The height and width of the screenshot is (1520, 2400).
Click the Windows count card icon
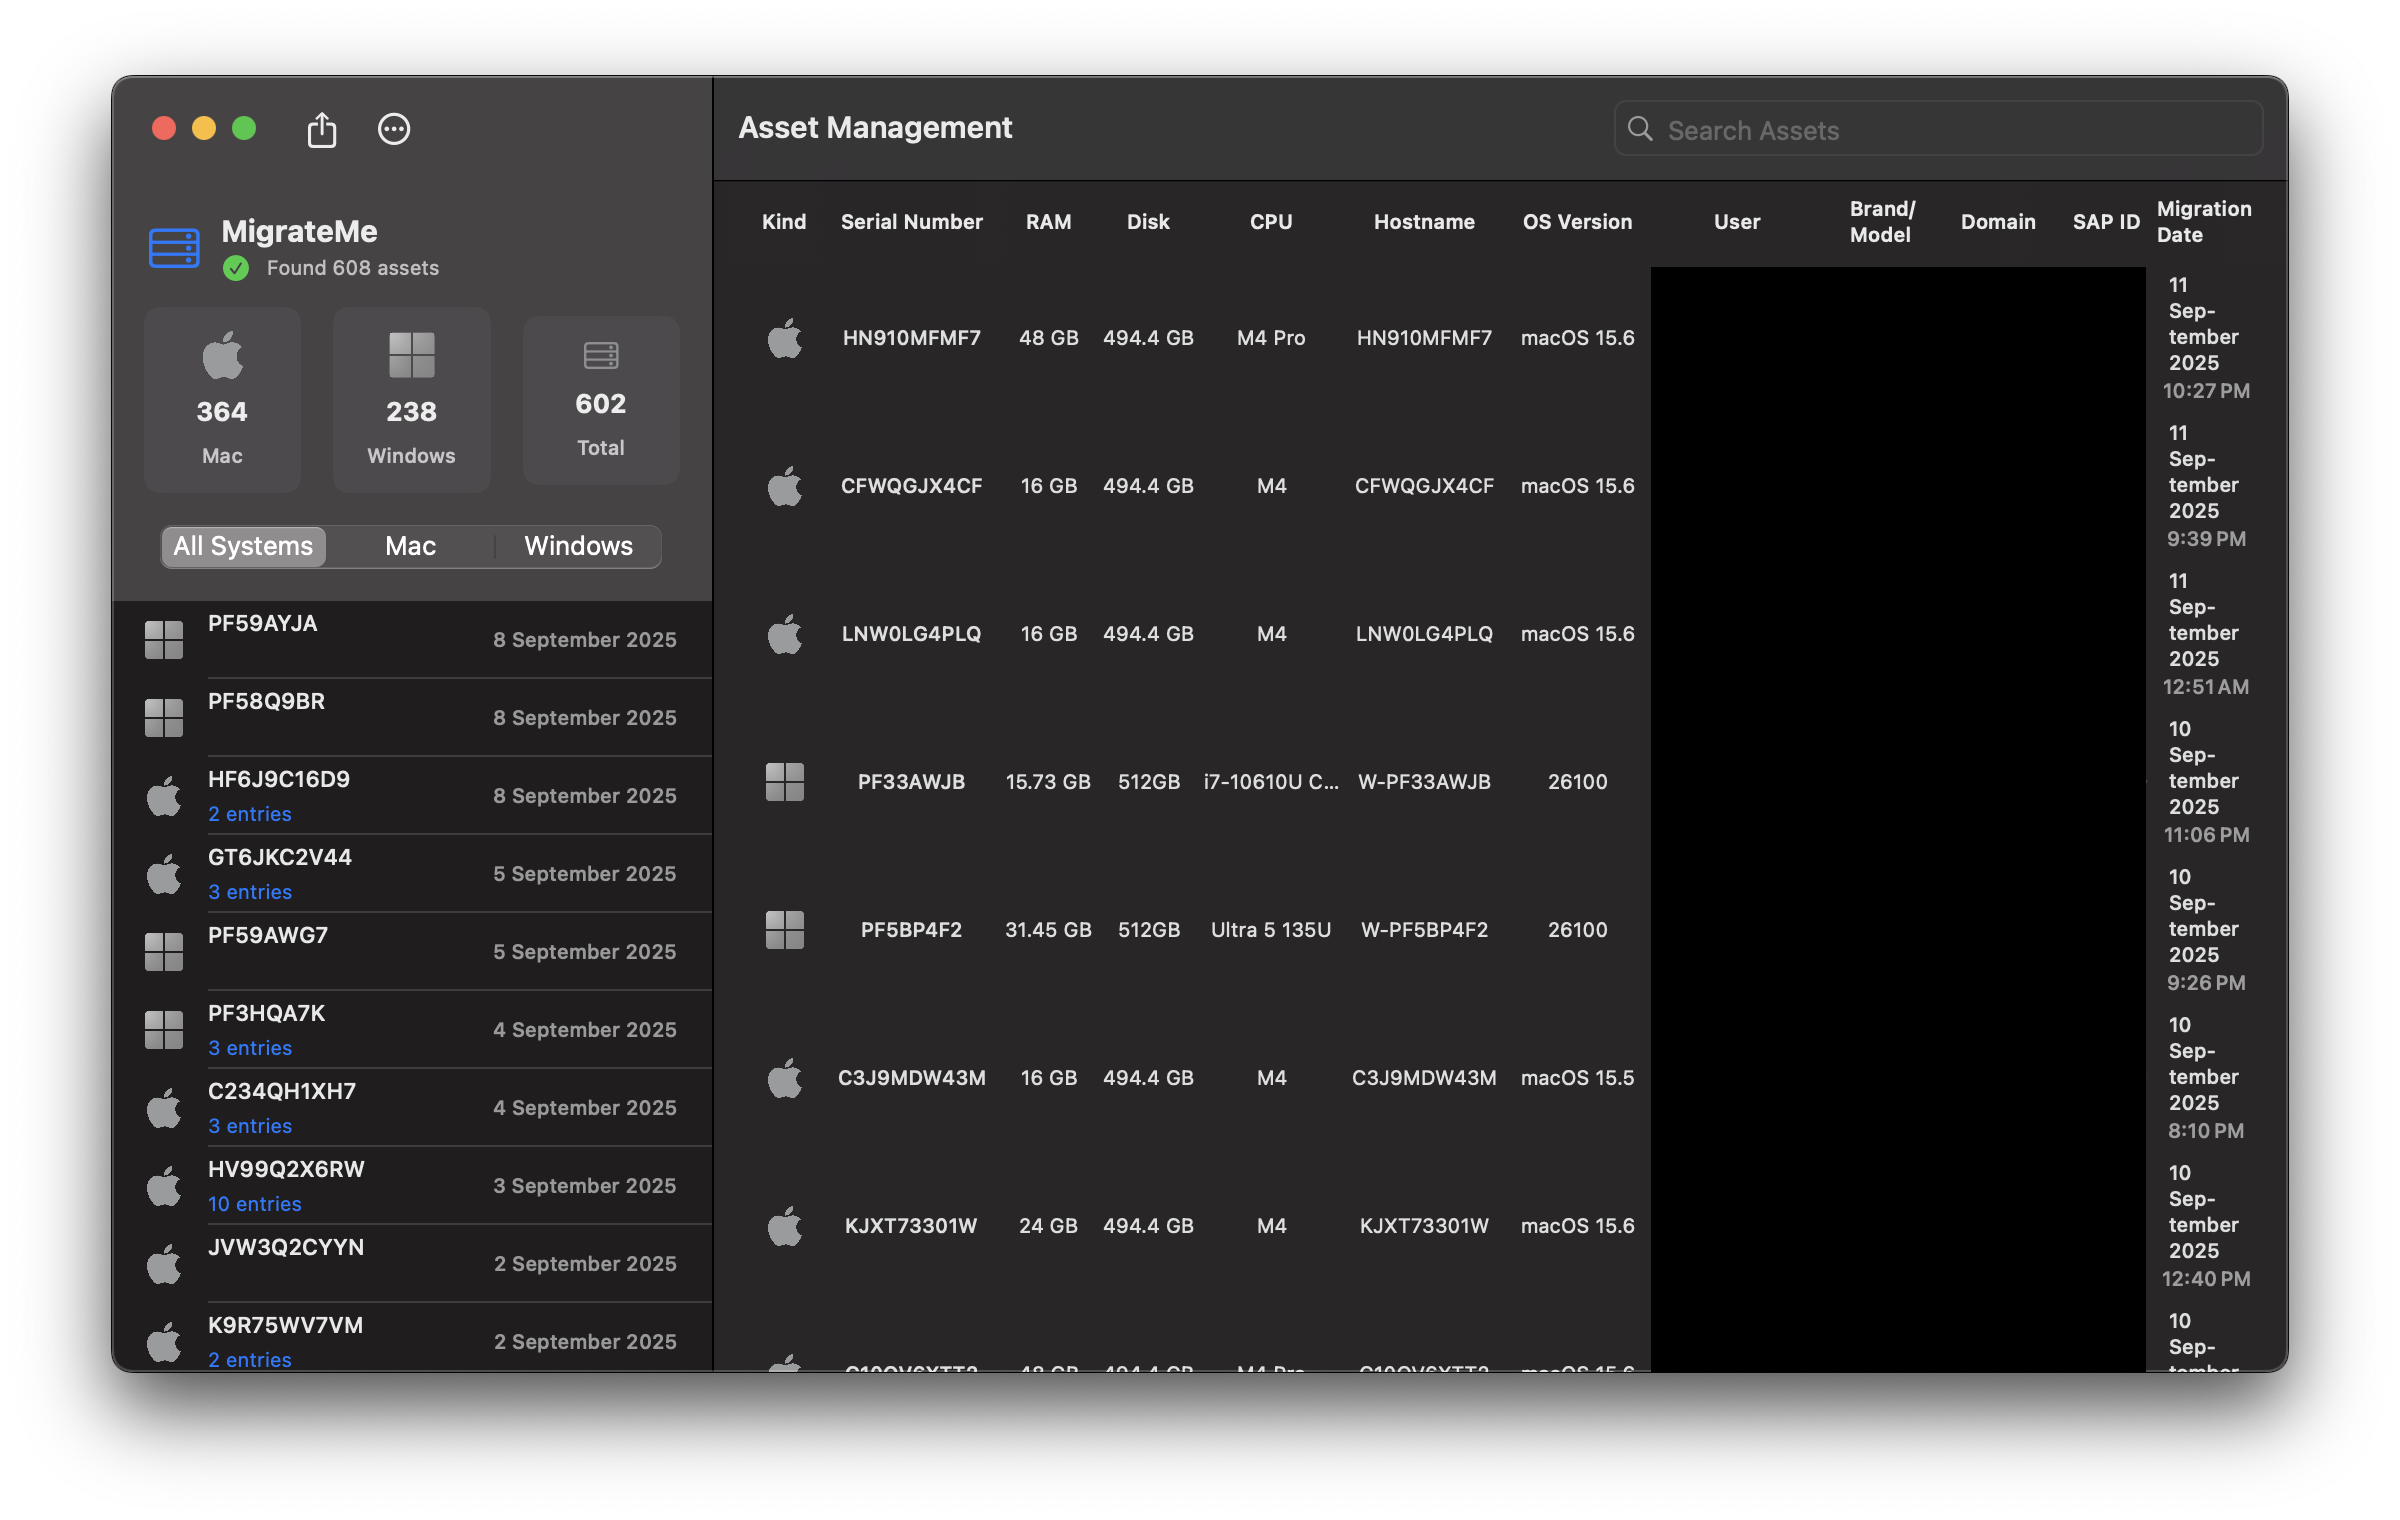(411, 356)
